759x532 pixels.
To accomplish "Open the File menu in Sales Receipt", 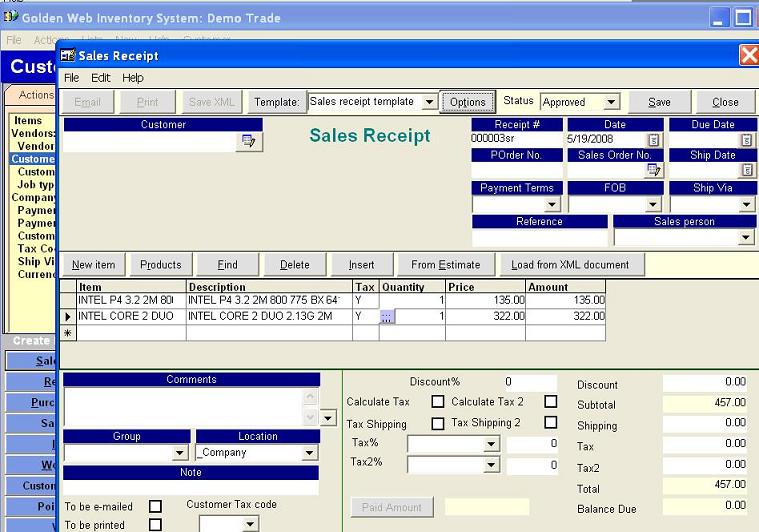I will (72, 78).
